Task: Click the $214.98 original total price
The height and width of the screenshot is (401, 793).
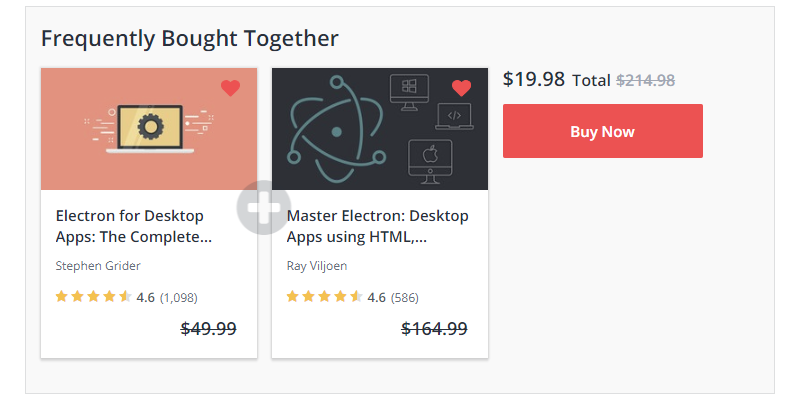Action: (646, 80)
